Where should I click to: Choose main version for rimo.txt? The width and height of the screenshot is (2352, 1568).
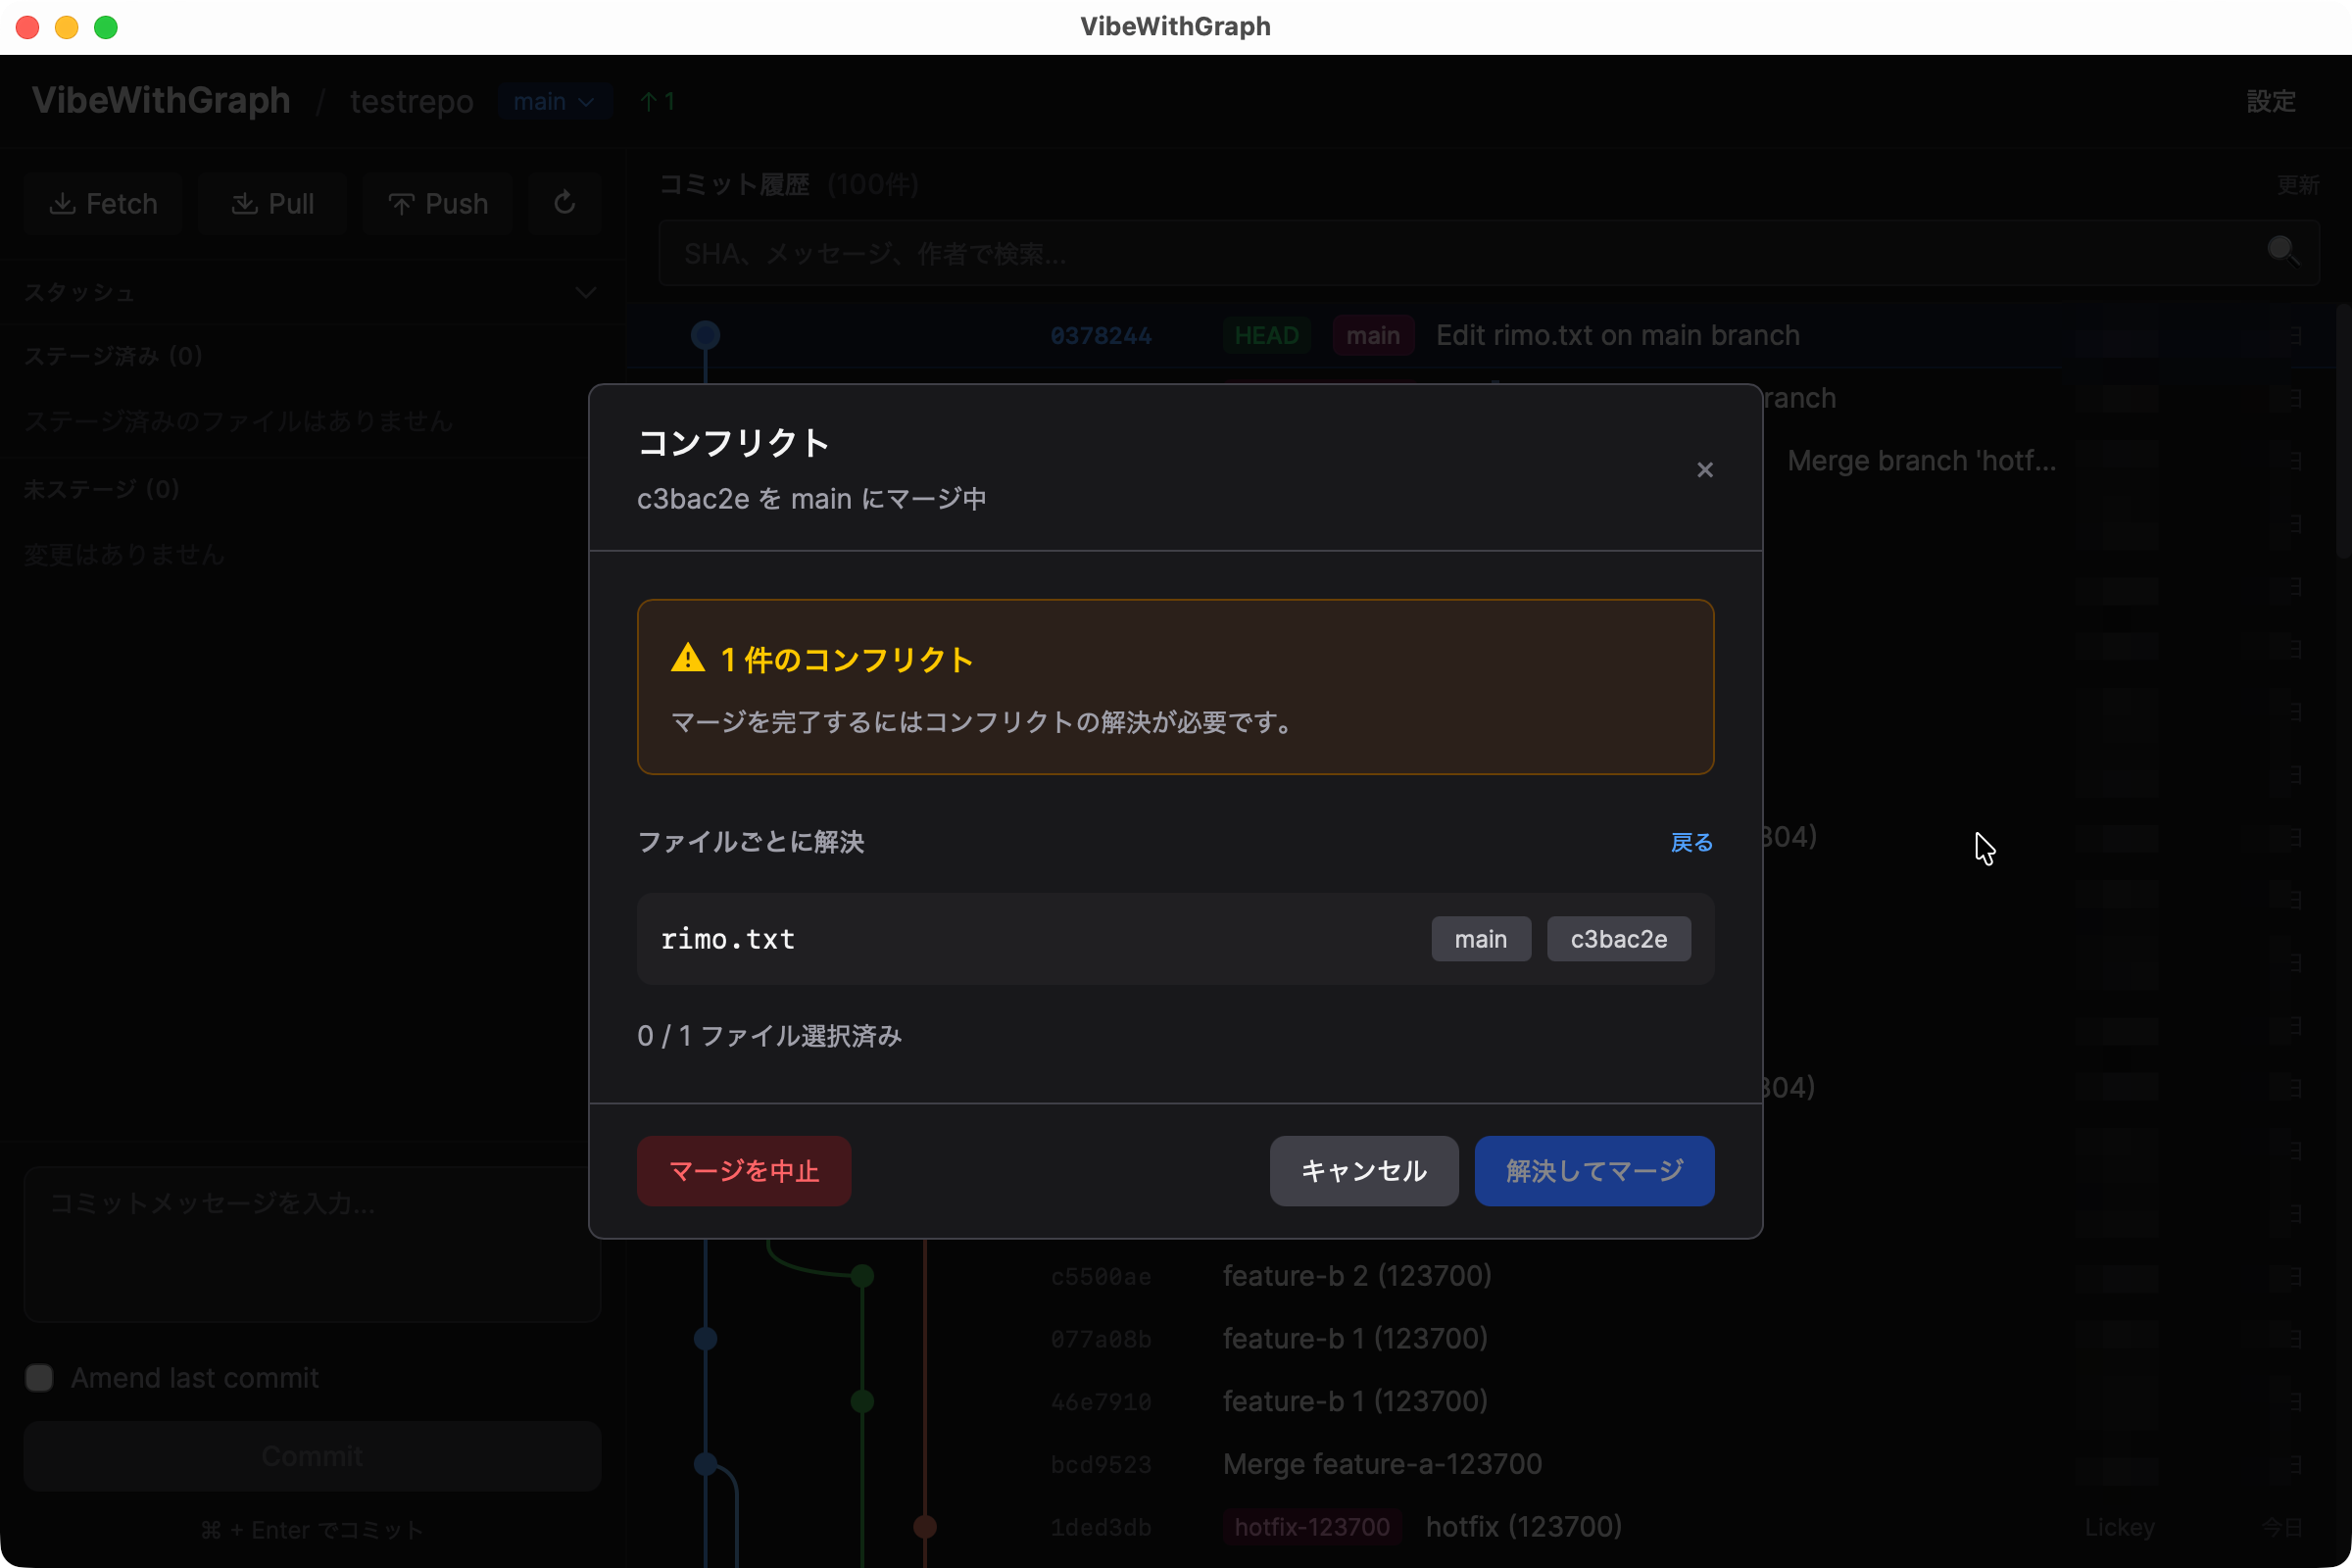click(1480, 939)
